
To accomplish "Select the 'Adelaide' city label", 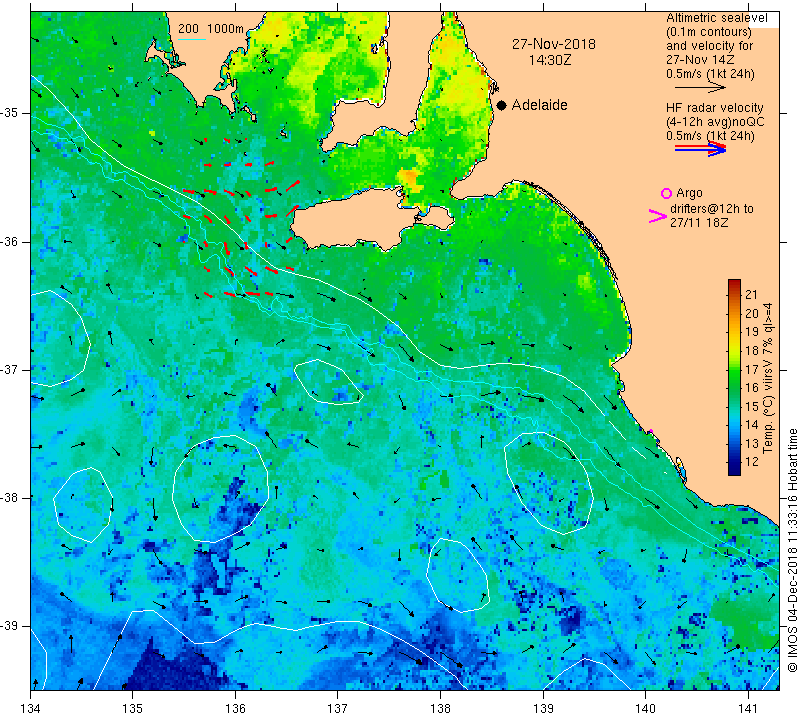I will [539, 105].
